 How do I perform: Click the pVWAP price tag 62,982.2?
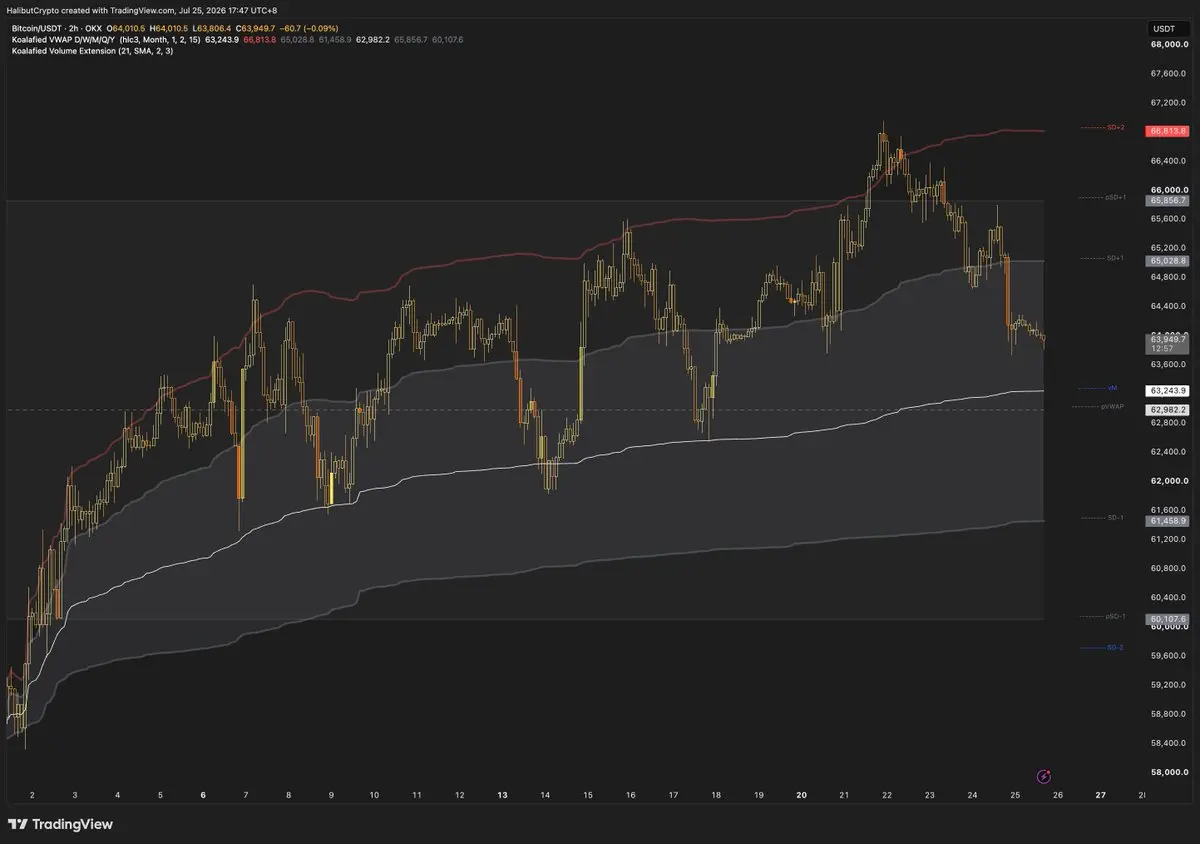pos(1169,409)
